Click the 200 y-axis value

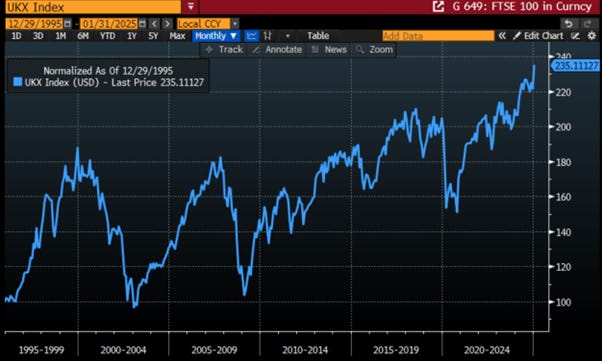(563, 127)
